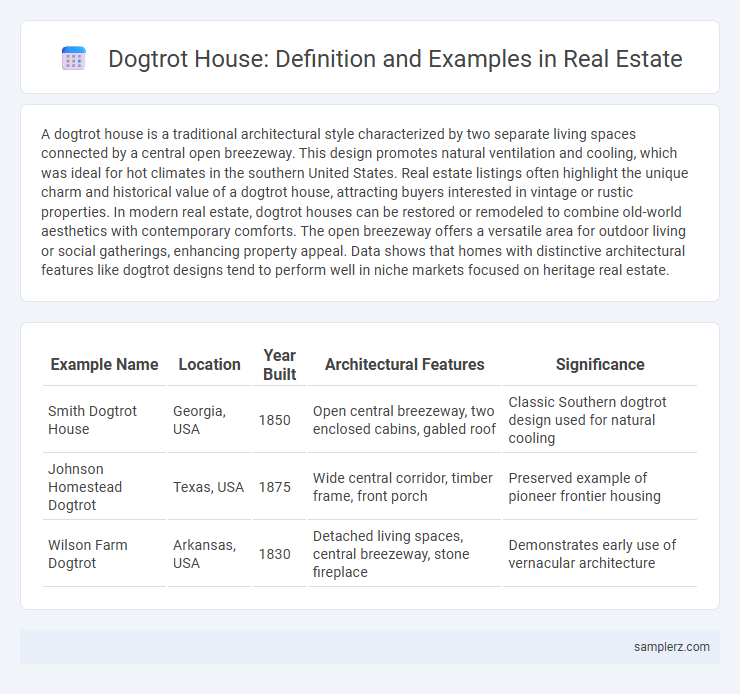Click the dogtrot house definition paragraph
Viewport: 740px width, 694px height.
(x=364, y=202)
